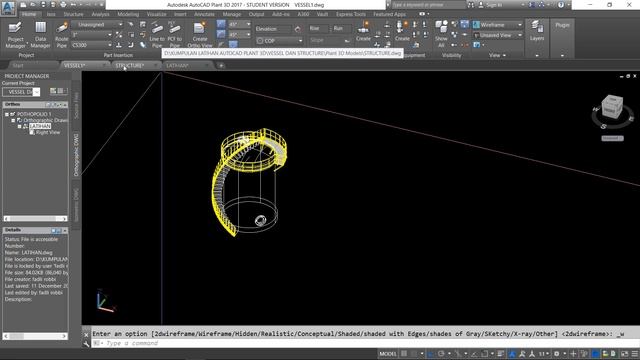This screenshot has width=640, height=360.
Task: Click the ViewCube in the drawing area
Action: pos(612,107)
